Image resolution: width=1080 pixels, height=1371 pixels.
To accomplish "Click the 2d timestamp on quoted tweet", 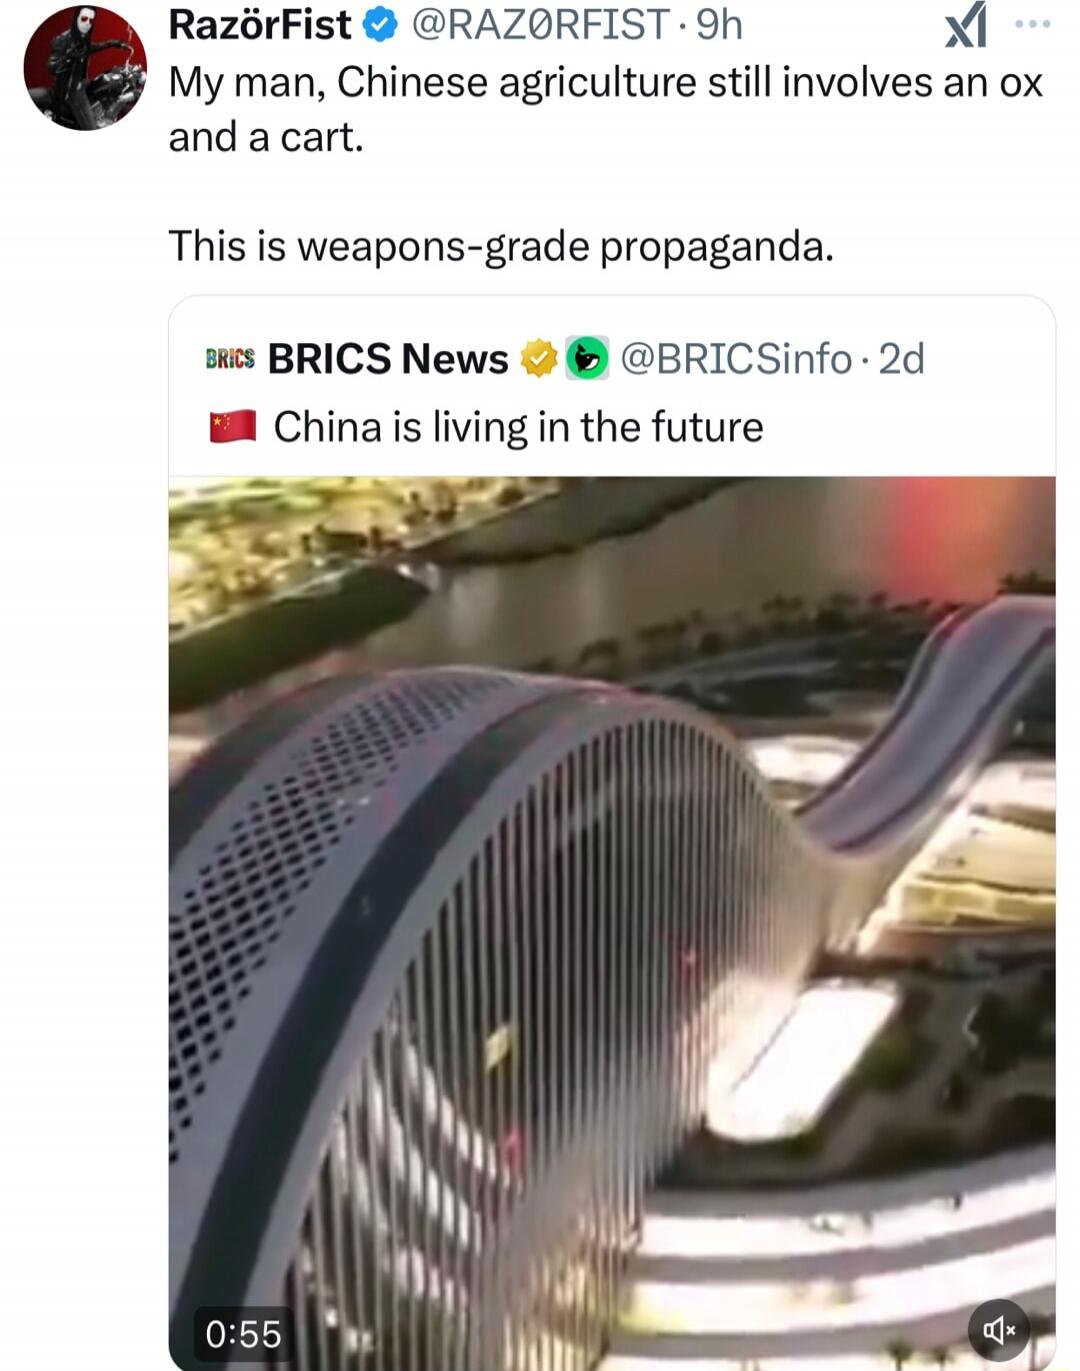I will pos(901,359).
